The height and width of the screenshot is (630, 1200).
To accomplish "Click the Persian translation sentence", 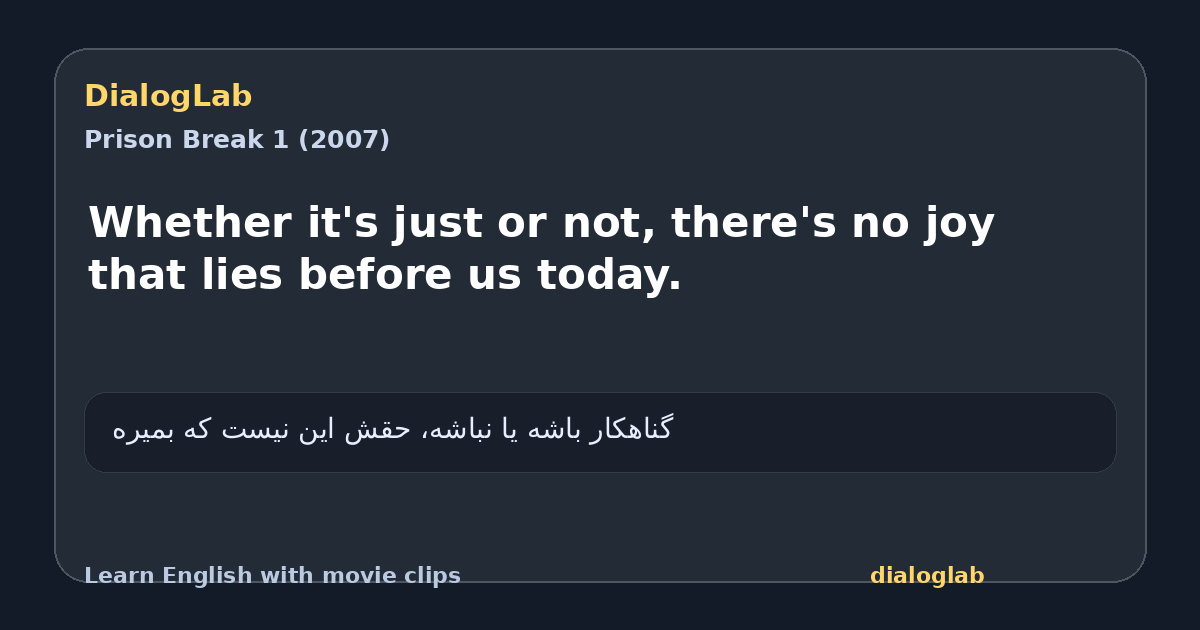I will 392,430.
